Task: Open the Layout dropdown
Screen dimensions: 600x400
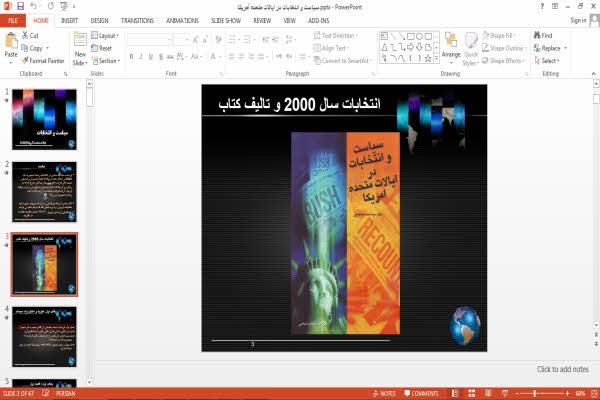Action: pos(105,36)
